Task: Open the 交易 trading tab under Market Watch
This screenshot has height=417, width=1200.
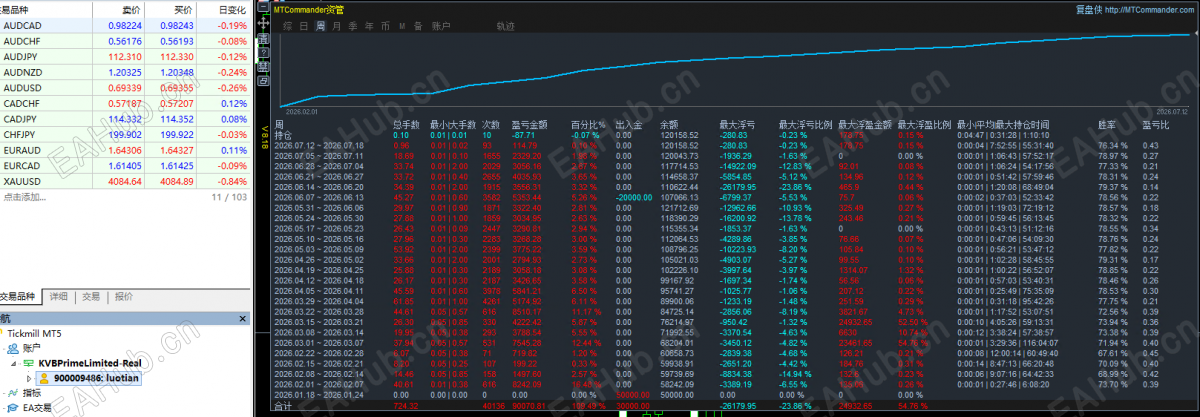Action: [x=91, y=297]
